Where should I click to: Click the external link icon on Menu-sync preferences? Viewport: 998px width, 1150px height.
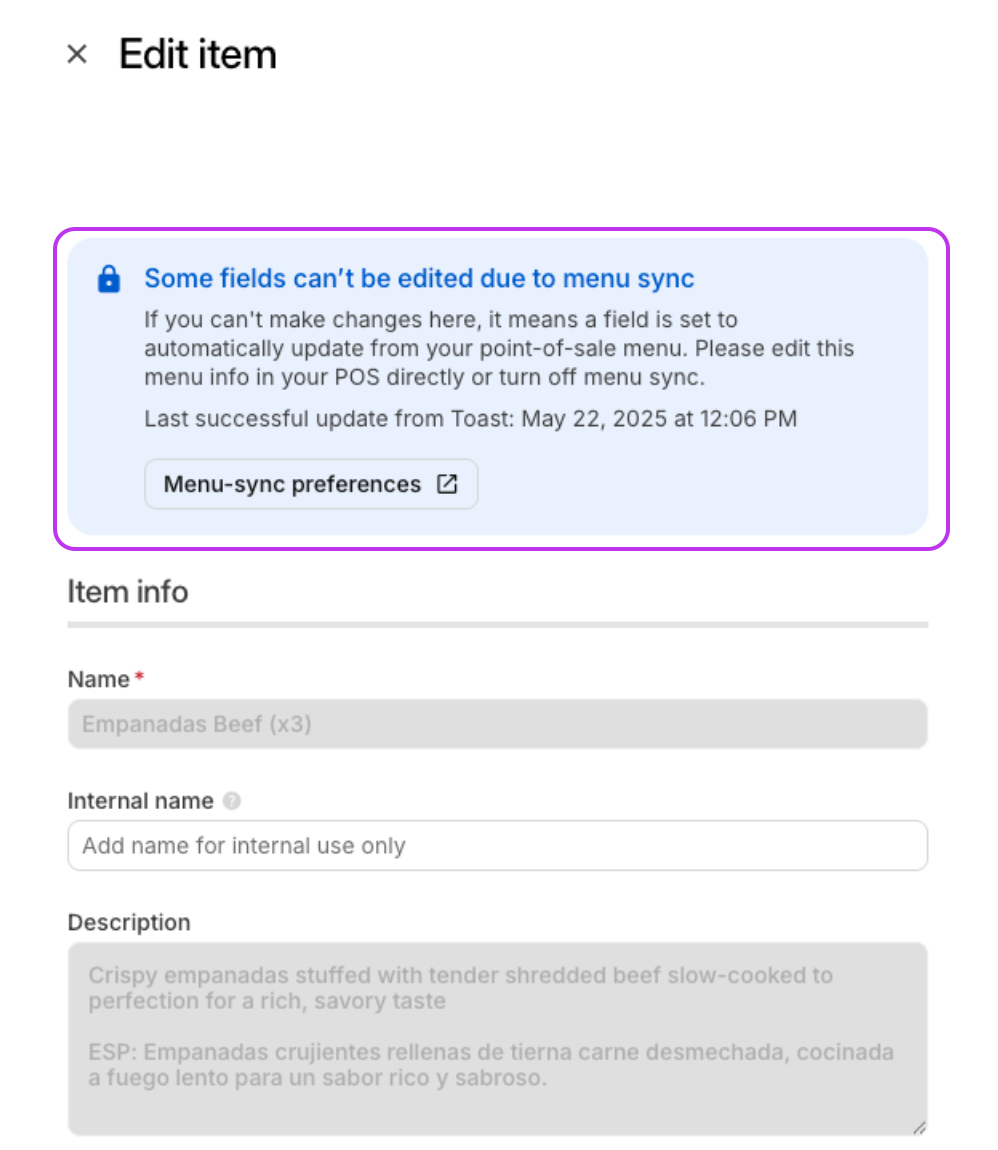pyautogui.click(x=447, y=484)
